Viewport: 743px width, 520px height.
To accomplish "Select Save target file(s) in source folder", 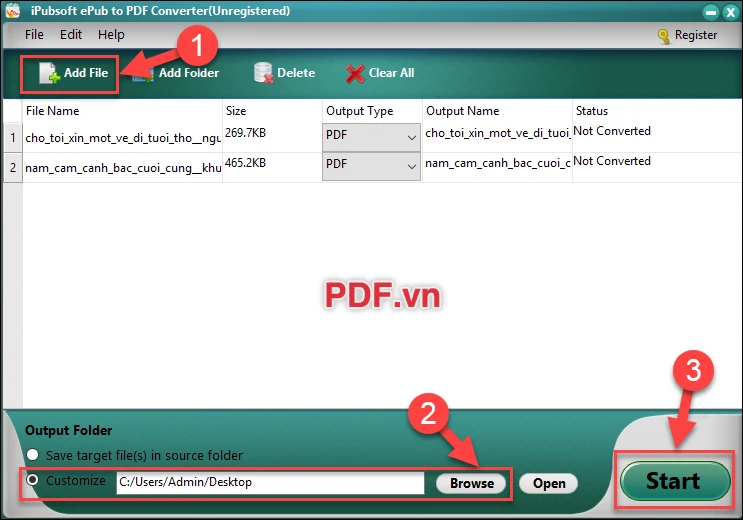I will [33, 455].
